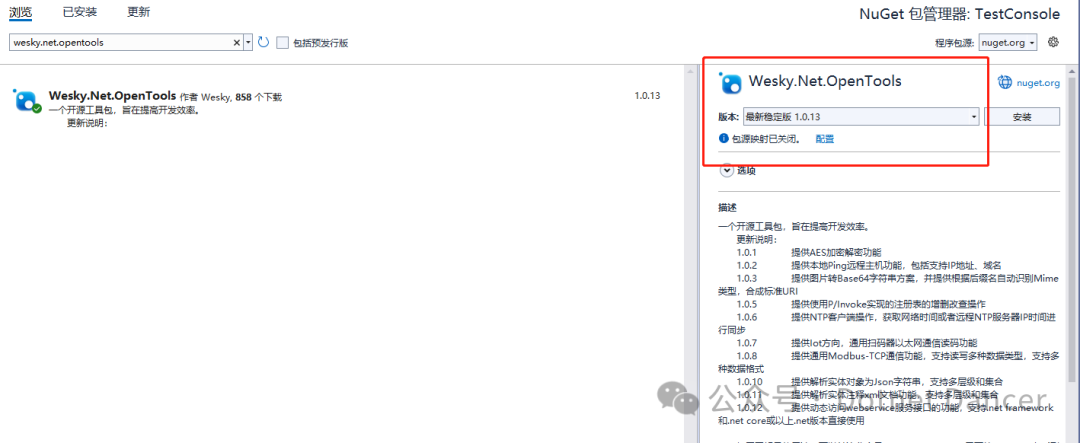The width and height of the screenshot is (1080, 443).
Task: Open the search history dropdown arrow
Action: pyautogui.click(x=248, y=42)
